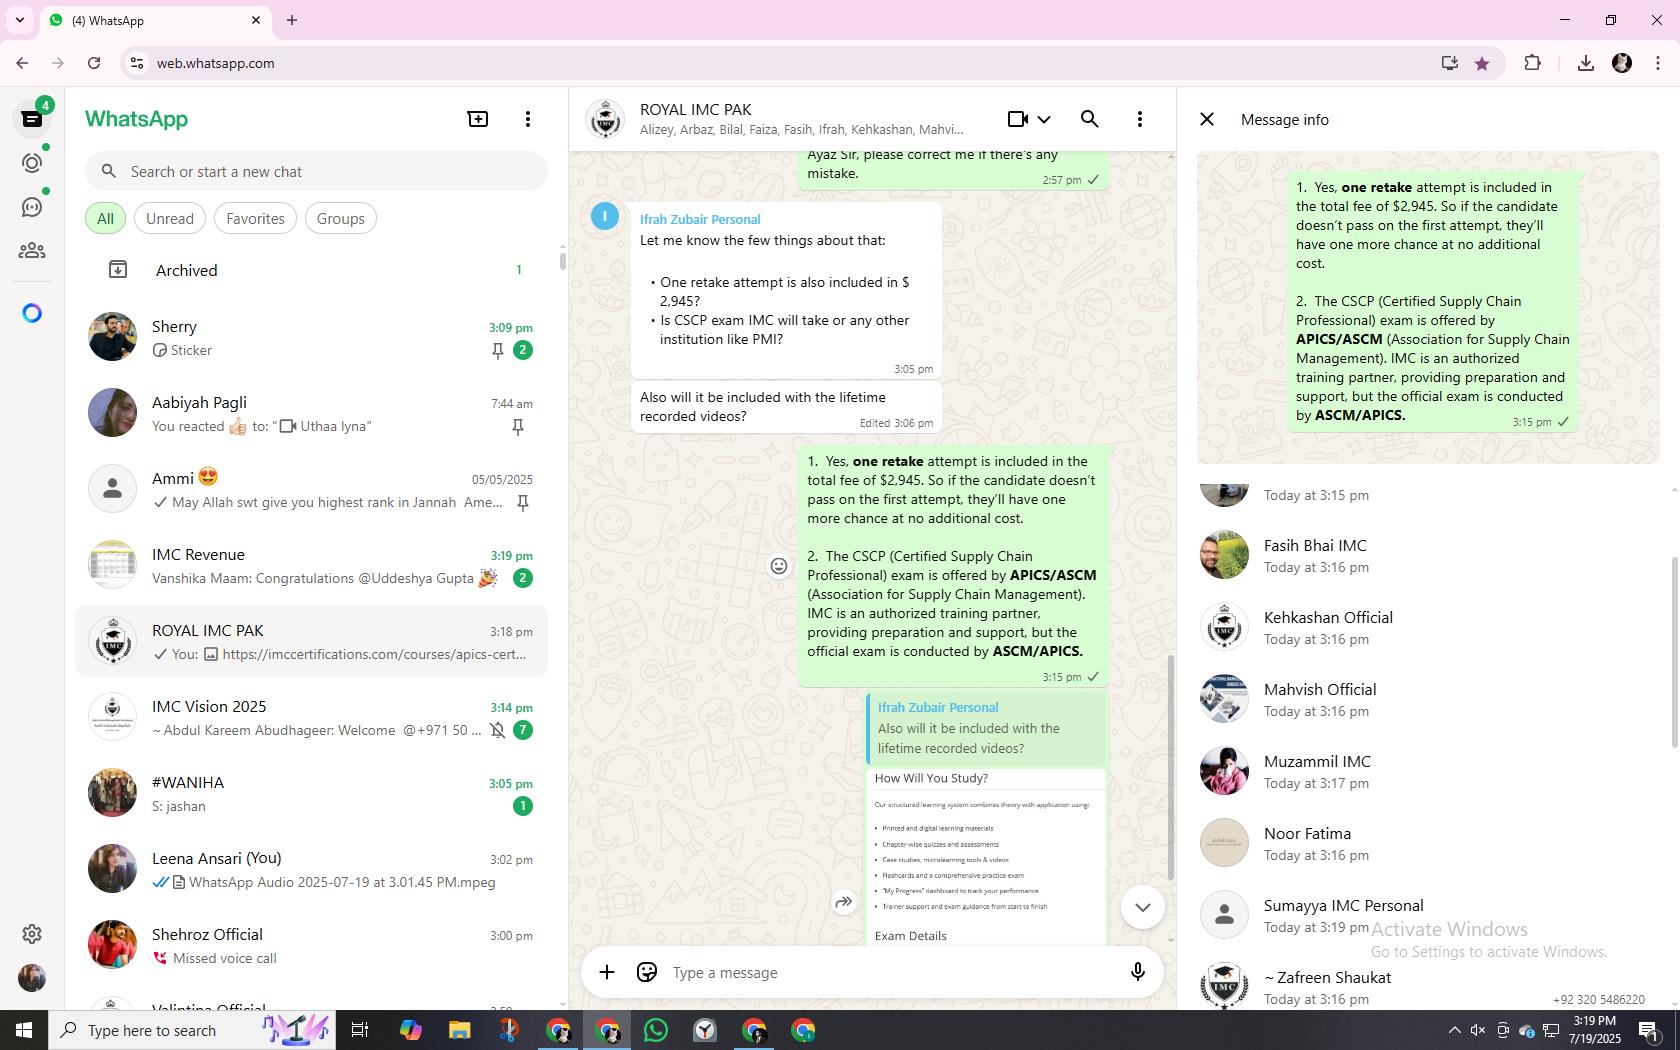Start video call in ROYAL IMC PAK
This screenshot has width=1680, height=1050.
1018,119
